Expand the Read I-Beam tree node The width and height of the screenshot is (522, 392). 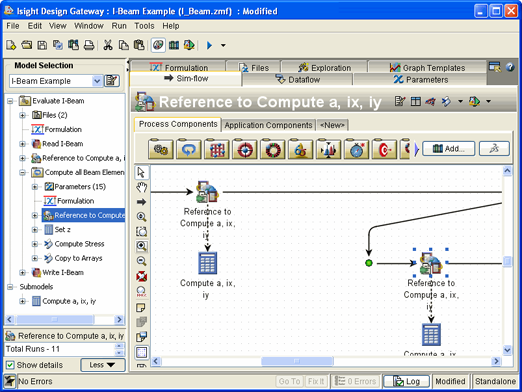click(22, 144)
